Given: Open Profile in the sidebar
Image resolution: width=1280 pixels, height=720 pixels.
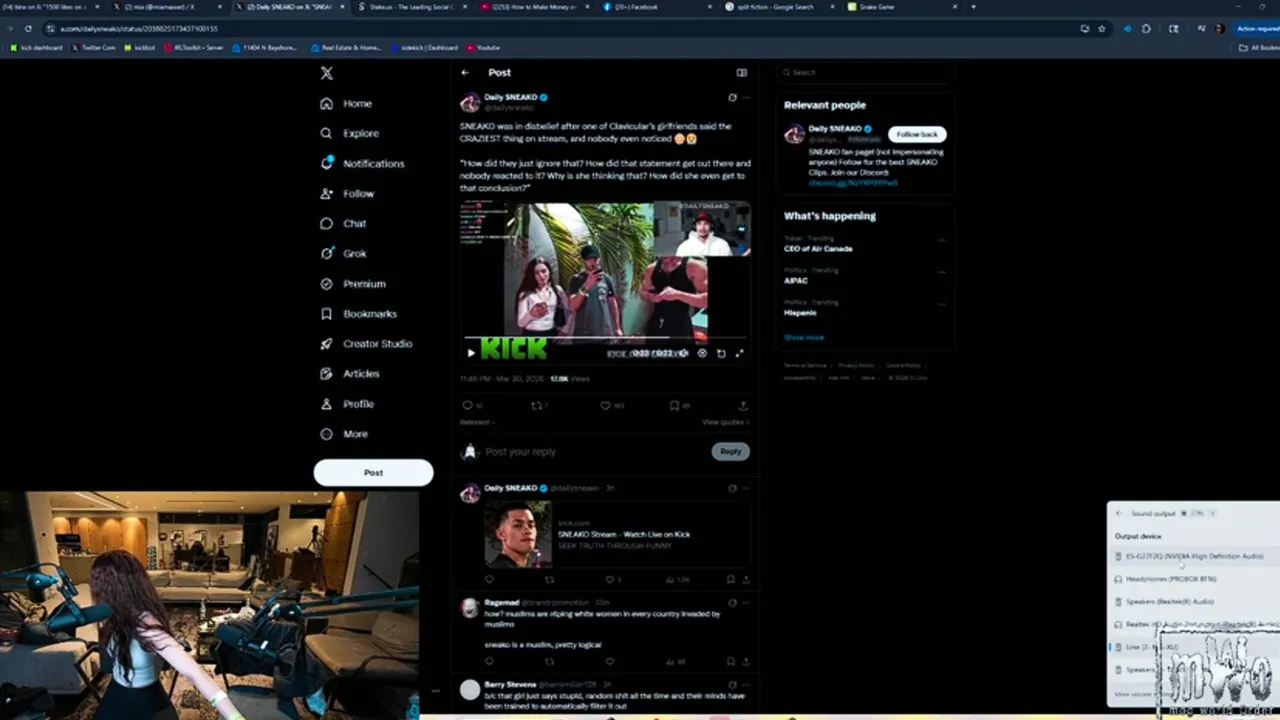Looking at the screenshot, I should click(x=347, y=404).
